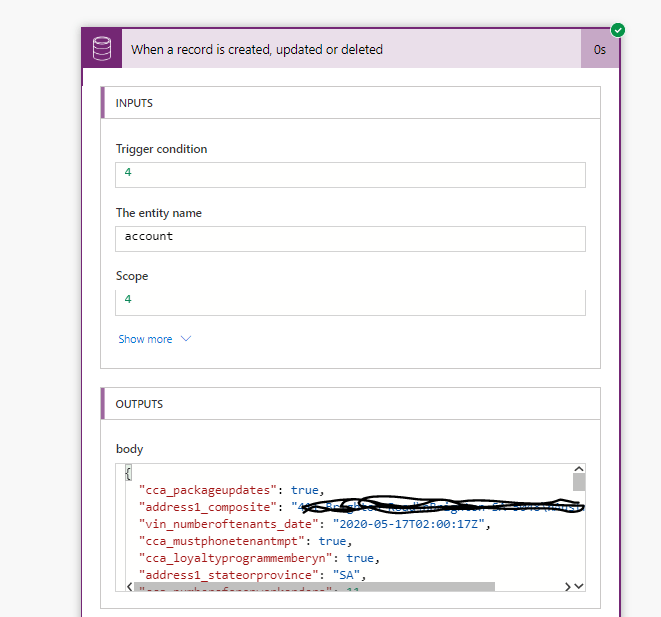Click the body horizontal scroll right arrow
Image resolution: width=661 pixels, height=617 pixels.
coord(567,587)
